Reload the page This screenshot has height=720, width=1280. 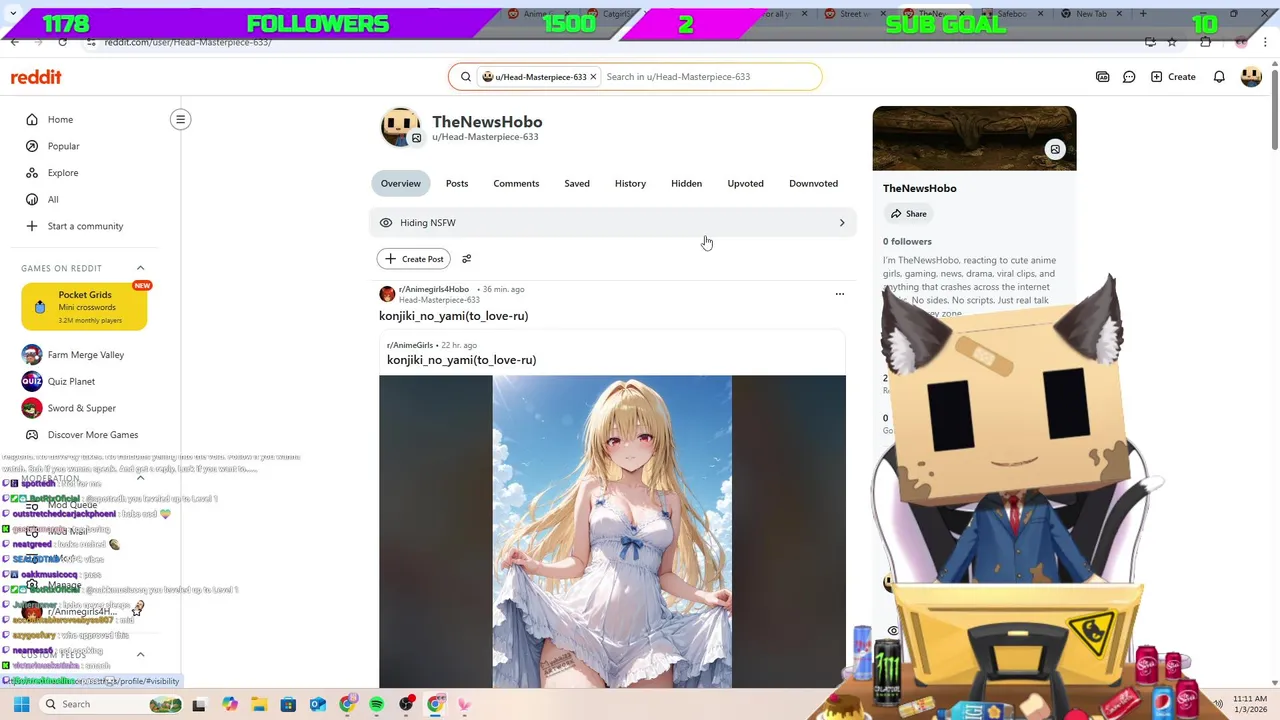point(62,42)
